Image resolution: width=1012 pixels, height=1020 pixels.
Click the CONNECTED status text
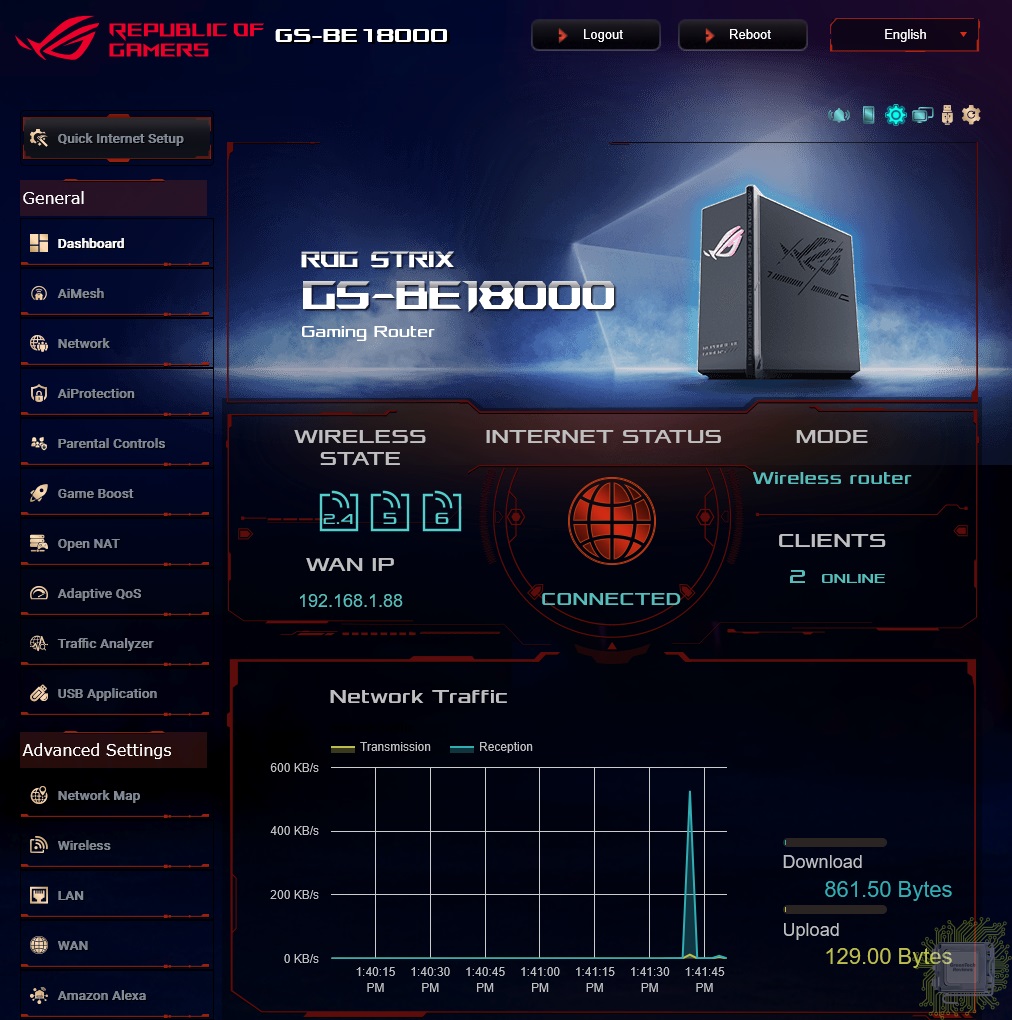pos(611,599)
